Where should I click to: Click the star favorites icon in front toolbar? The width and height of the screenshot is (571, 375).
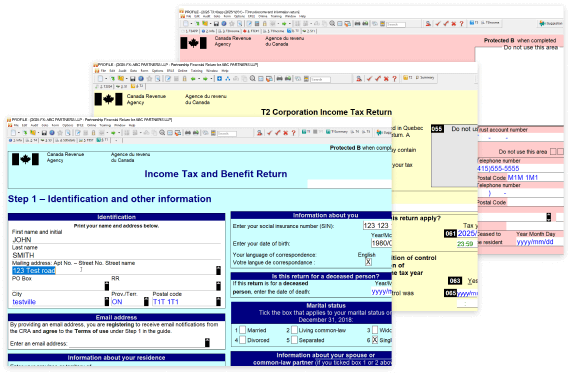point(60,133)
